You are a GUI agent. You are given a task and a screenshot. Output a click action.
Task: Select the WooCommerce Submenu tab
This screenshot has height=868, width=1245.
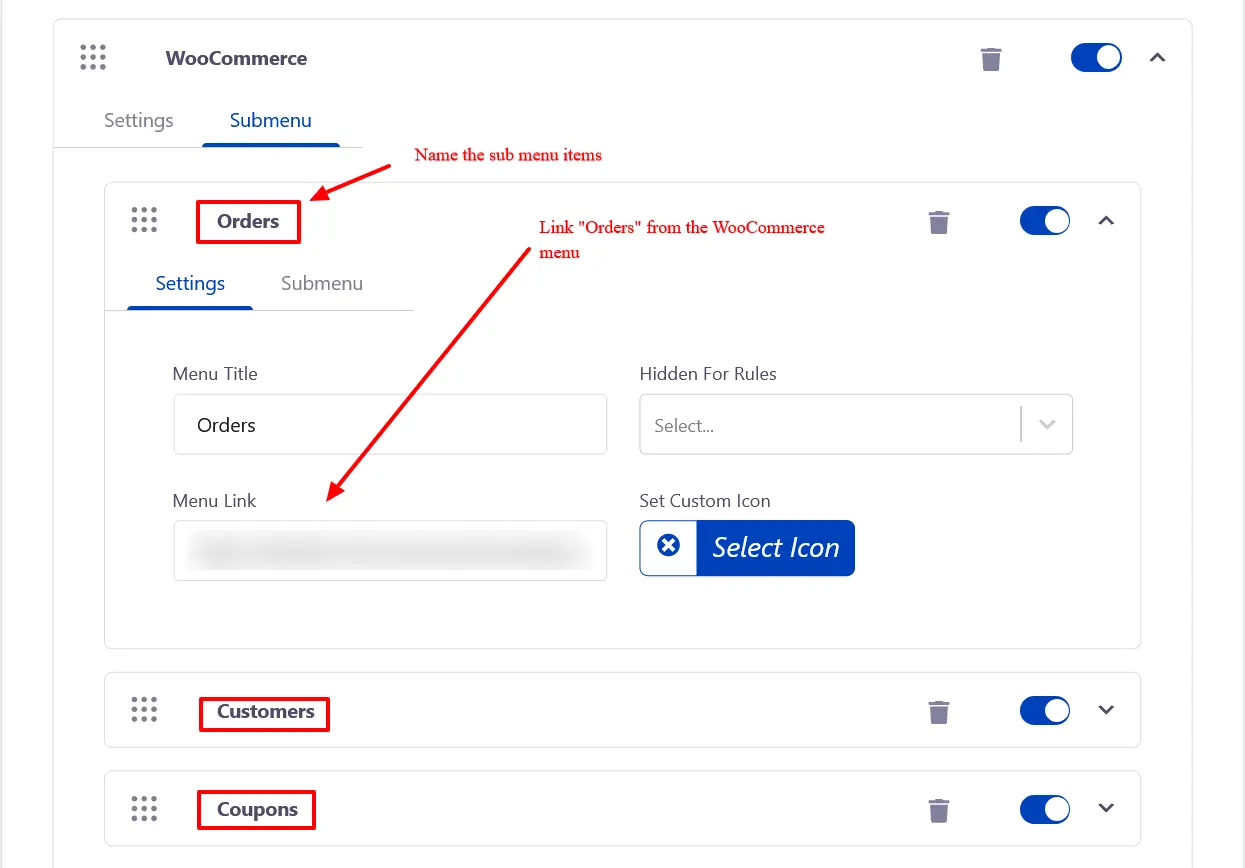[x=271, y=120]
